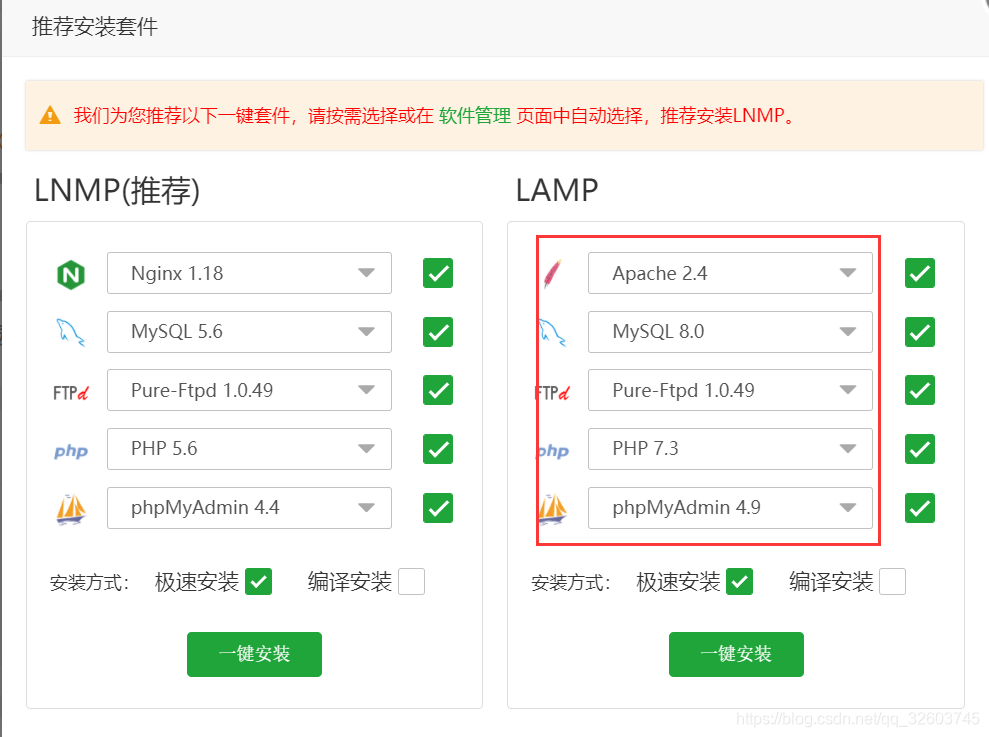Click the Apache feather icon in LAMP
The height and width of the screenshot is (737, 989).
click(x=553, y=273)
